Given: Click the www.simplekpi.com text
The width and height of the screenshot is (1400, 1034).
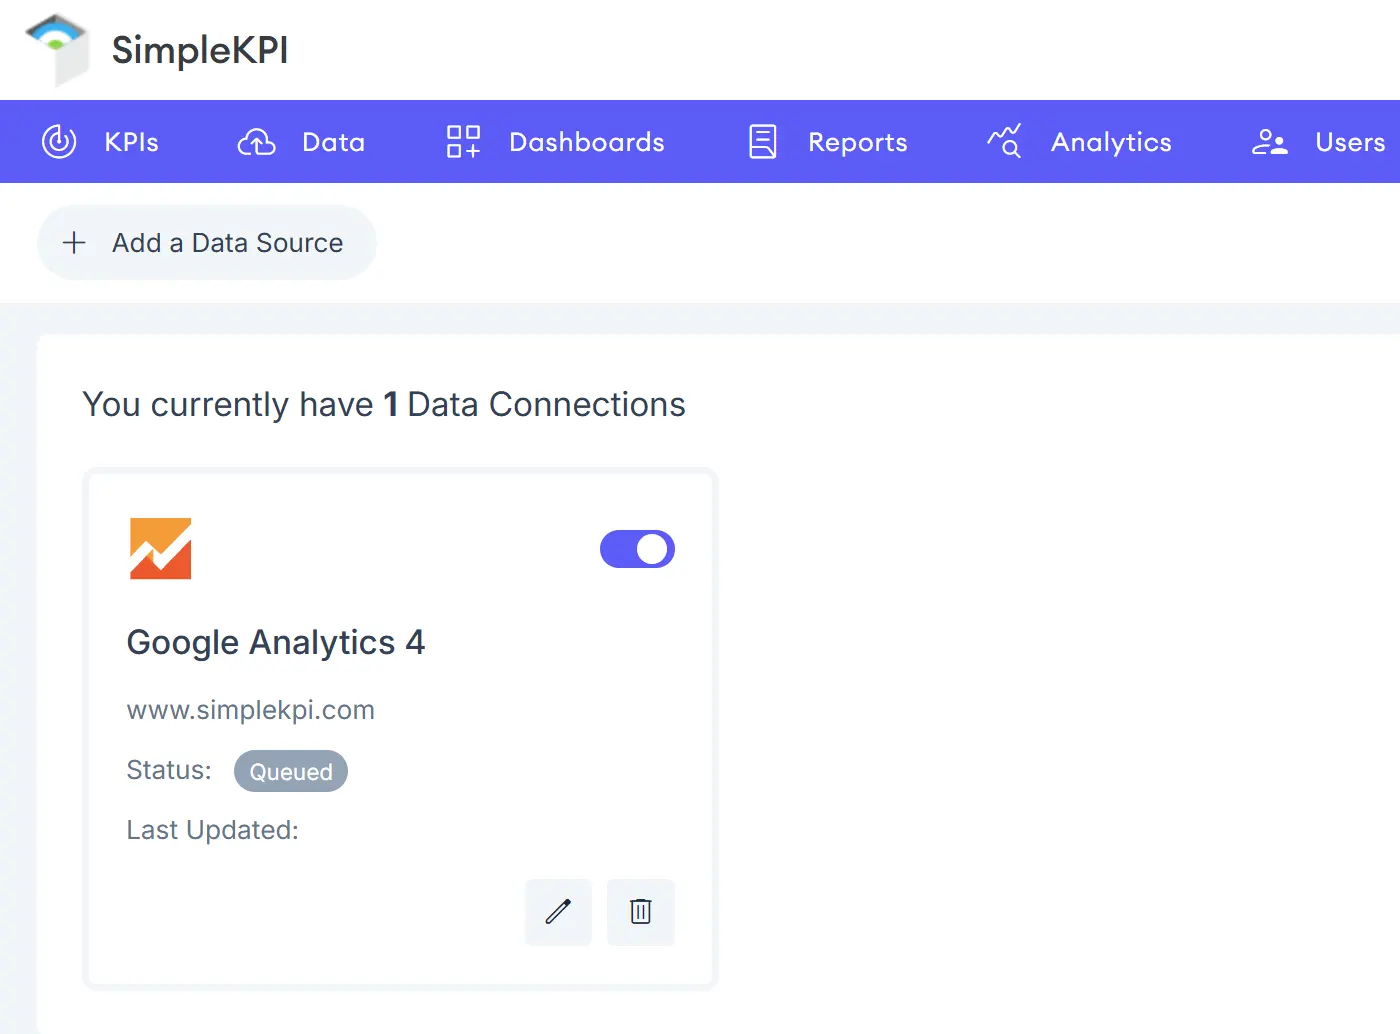Looking at the screenshot, I should pos(251,710).
